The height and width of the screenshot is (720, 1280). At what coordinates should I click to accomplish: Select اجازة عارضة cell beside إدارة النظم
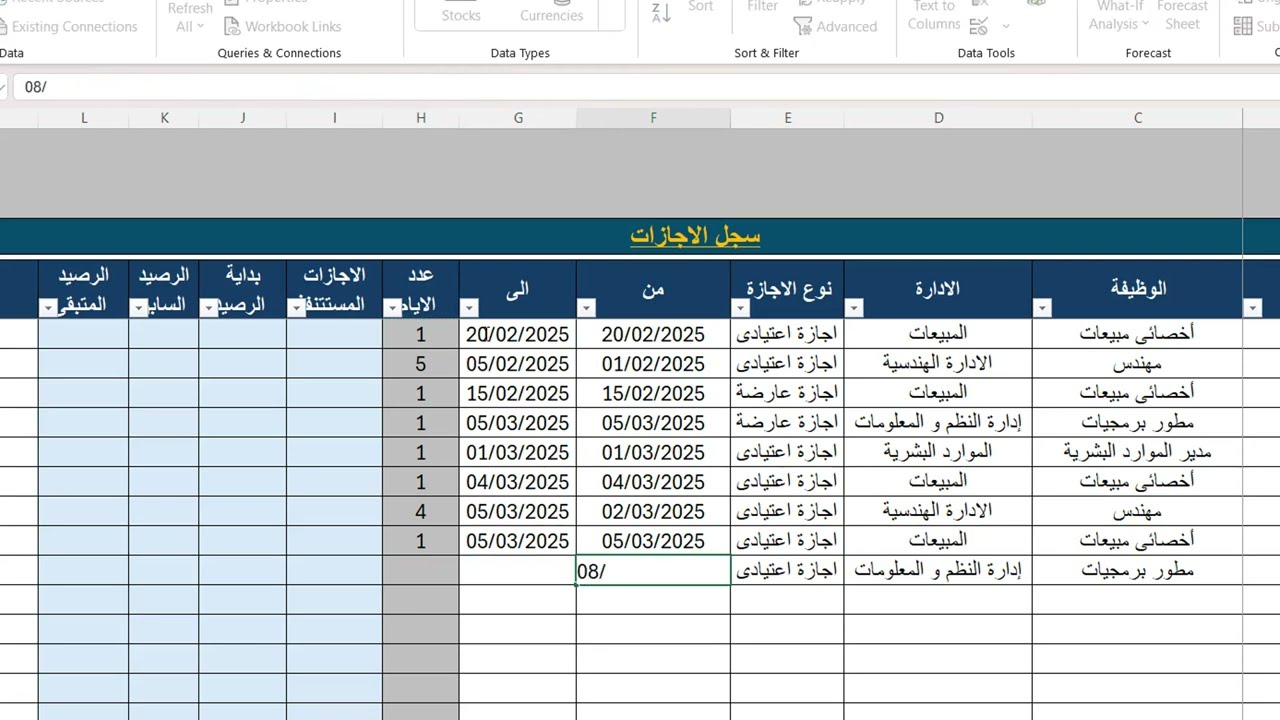click(x=787, y=423)
